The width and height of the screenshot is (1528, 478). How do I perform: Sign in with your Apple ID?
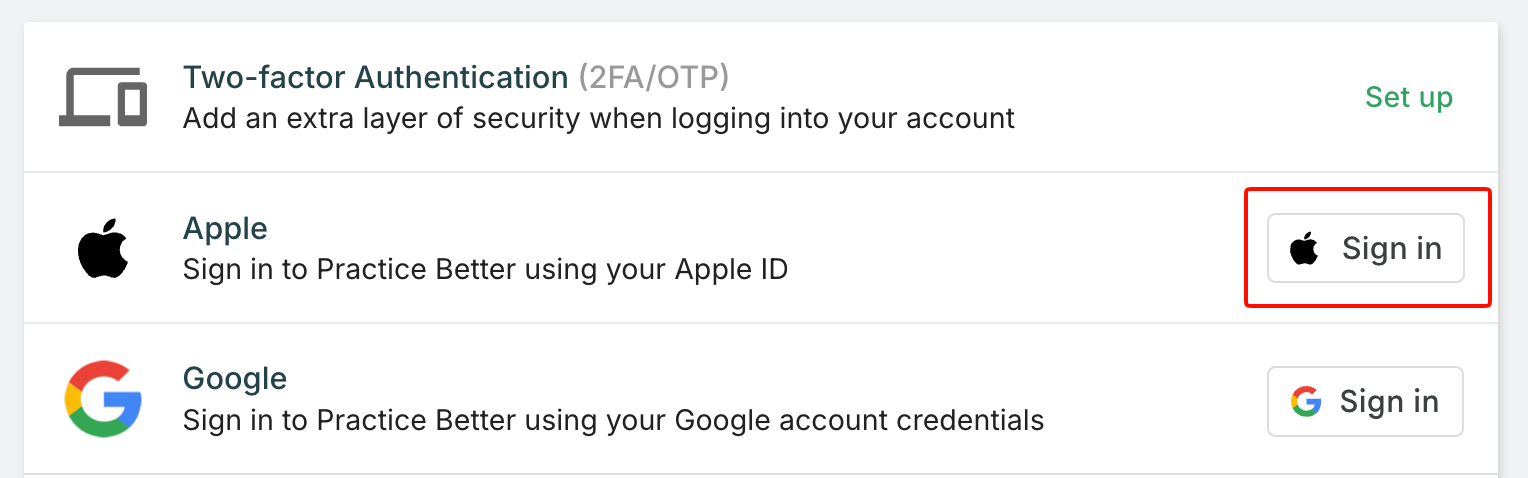pos(1365,248)
